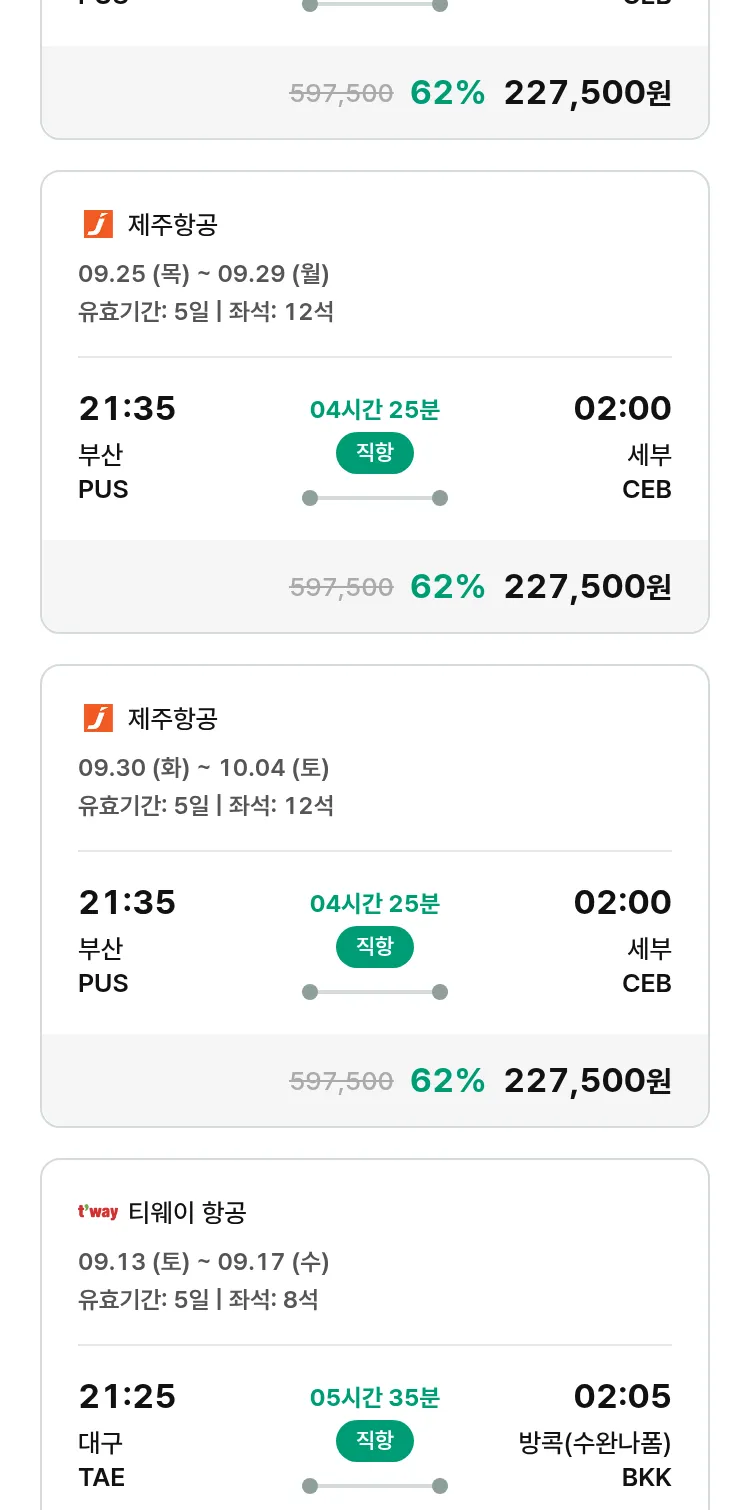The width and height of the screenshot is (750, 1510).
Task: Click 직항 badge on the 09.30 flight
Action: 374,947
